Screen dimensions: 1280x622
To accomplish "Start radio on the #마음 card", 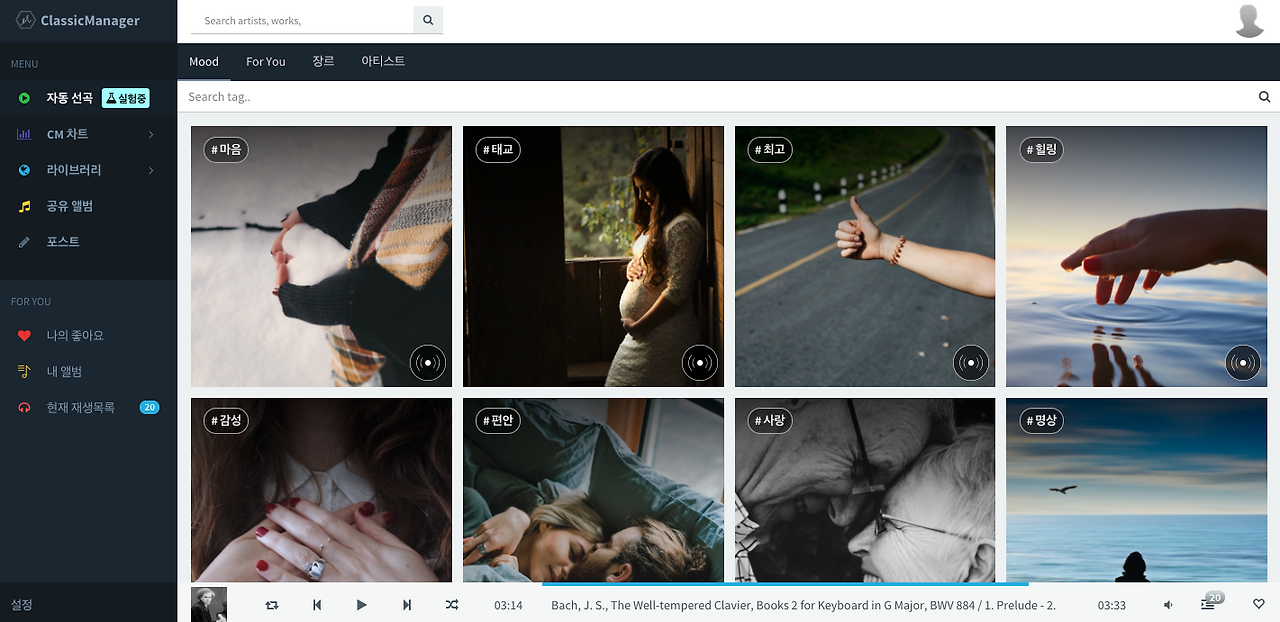I will [x=428, y=363].
